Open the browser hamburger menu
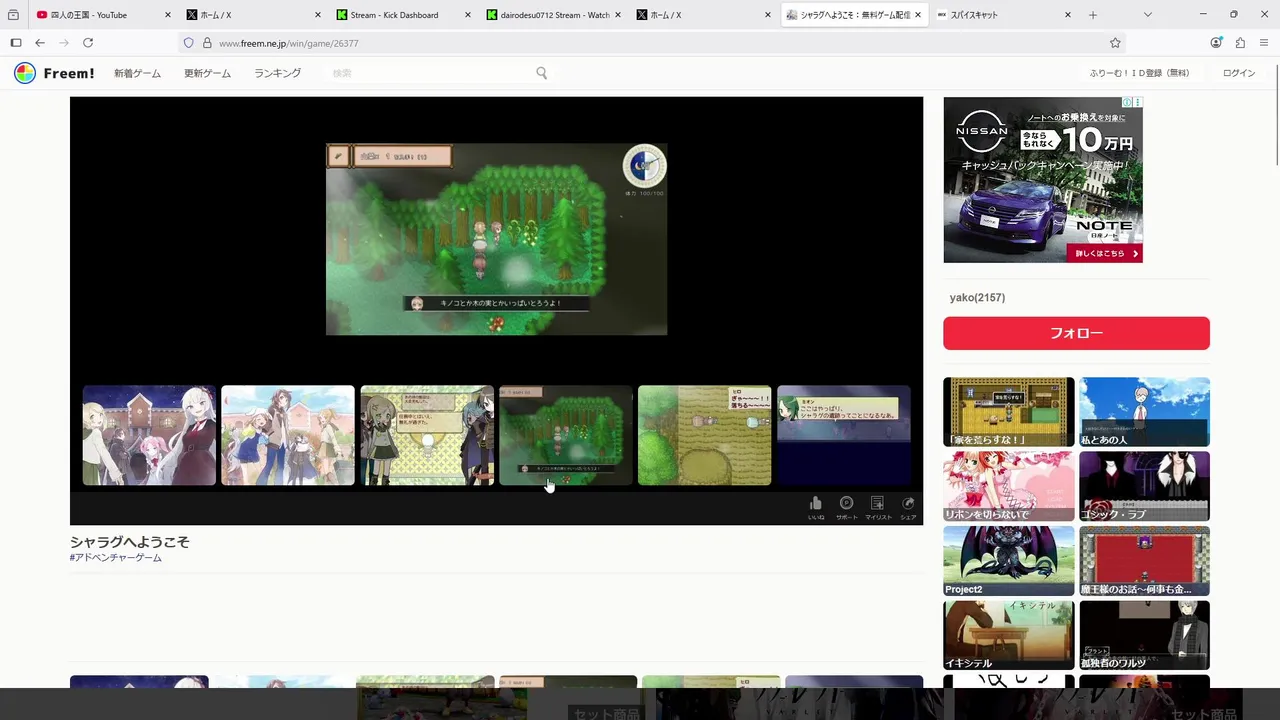The width and height of the screenshot is (1280, 720). (x=1264, y=43)
